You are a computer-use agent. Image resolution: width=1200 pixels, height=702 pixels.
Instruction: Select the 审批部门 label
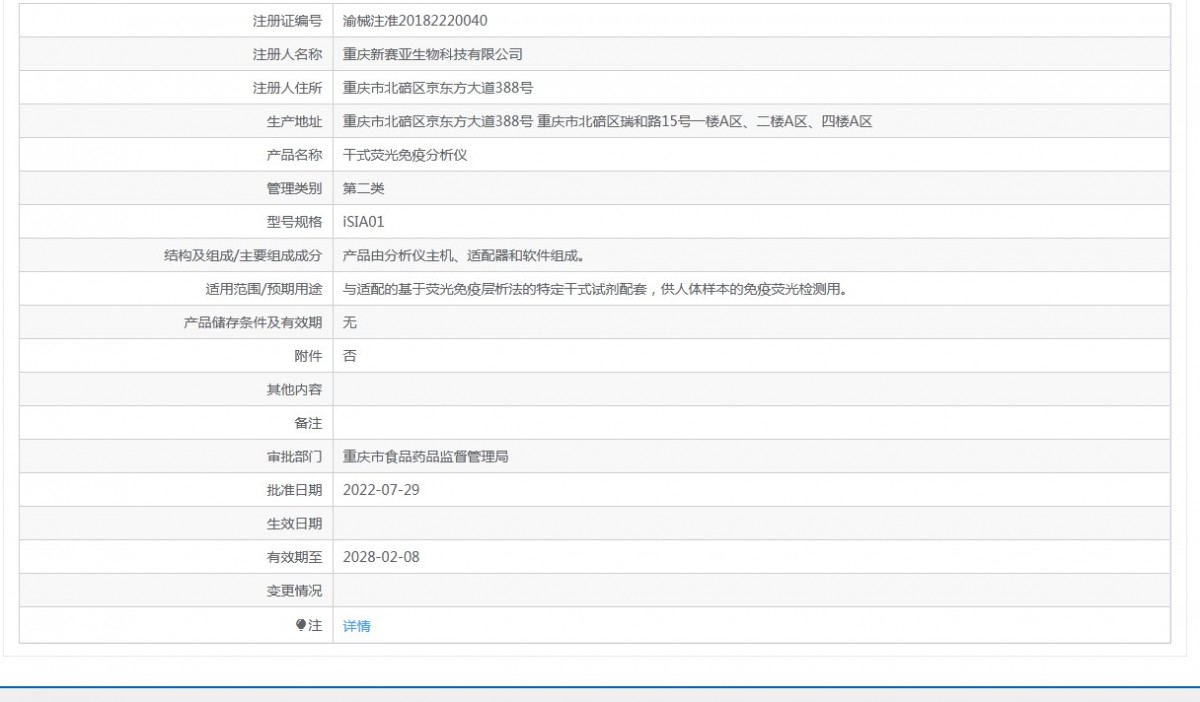294,457
